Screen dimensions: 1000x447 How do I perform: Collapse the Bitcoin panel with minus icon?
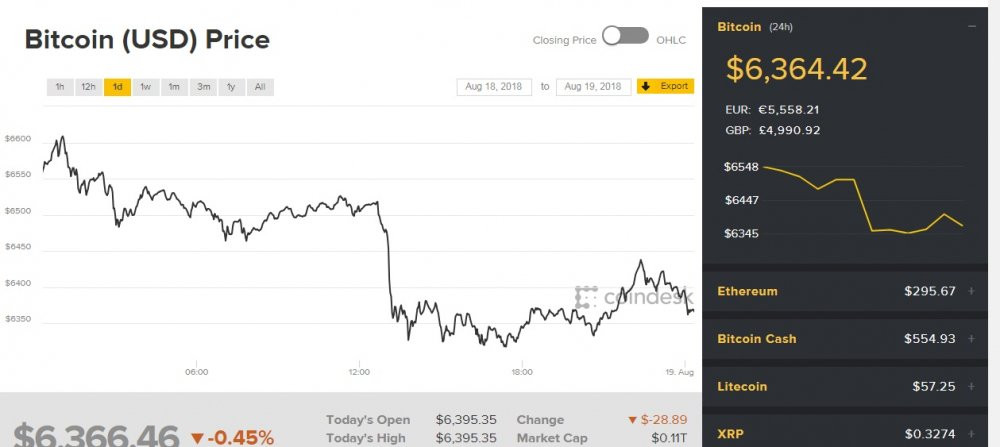coord(972,27)
